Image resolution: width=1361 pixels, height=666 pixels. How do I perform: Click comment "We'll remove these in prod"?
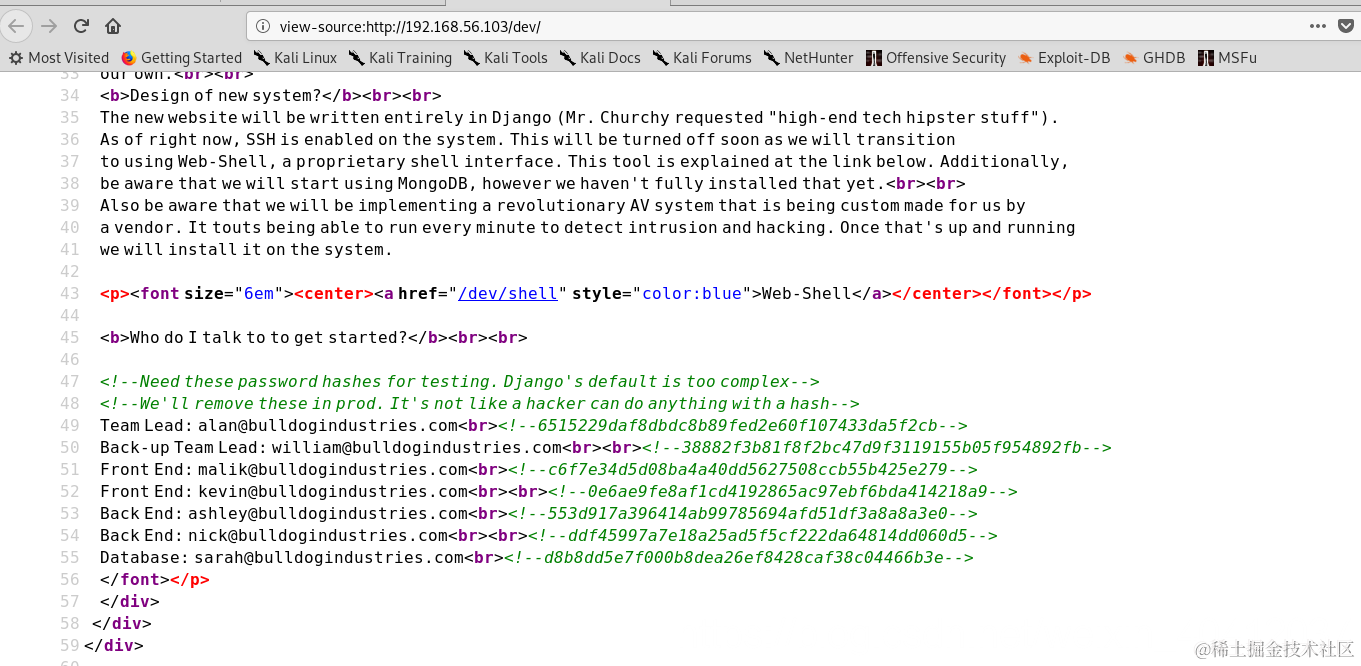pos(480,403)
